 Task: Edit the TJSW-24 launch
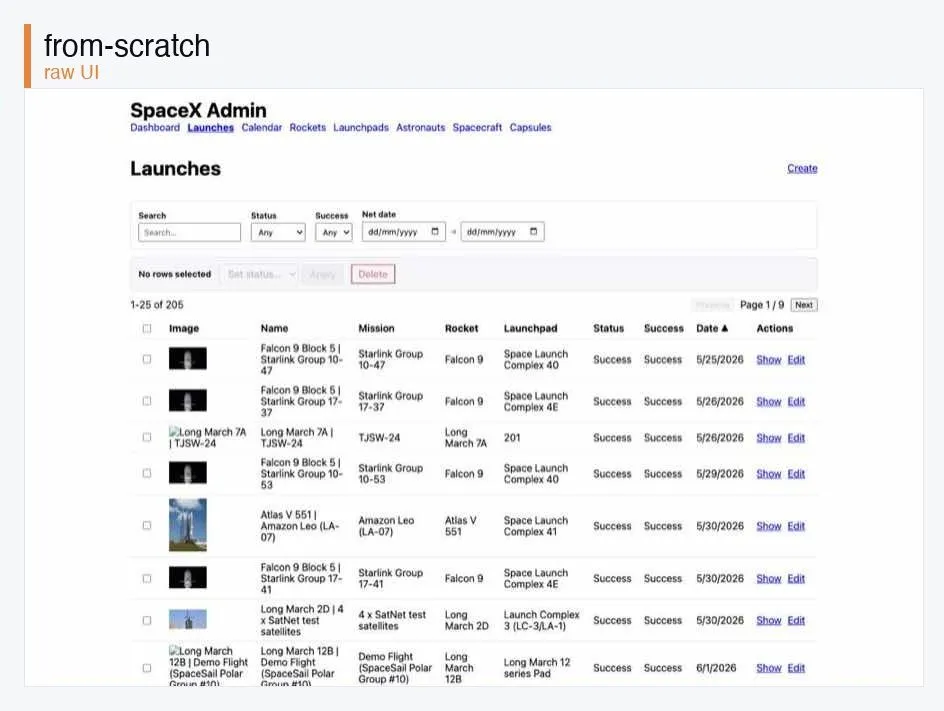(x=796, y=438)
